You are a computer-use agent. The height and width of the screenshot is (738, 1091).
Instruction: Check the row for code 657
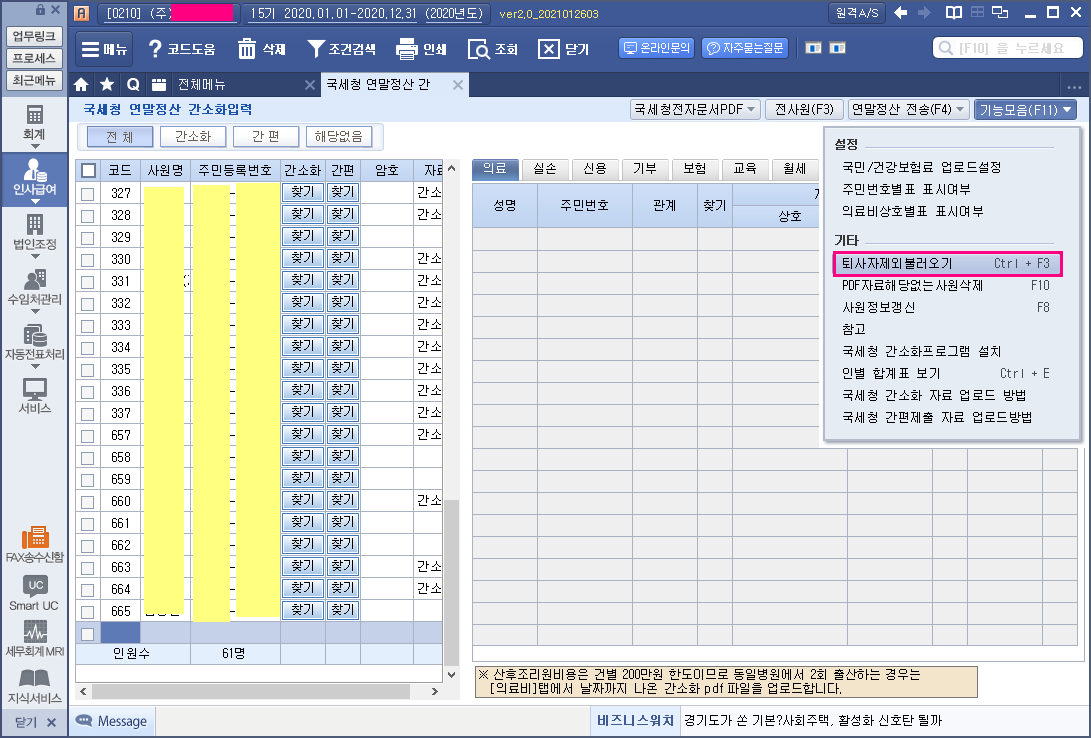tap(88, 436)
